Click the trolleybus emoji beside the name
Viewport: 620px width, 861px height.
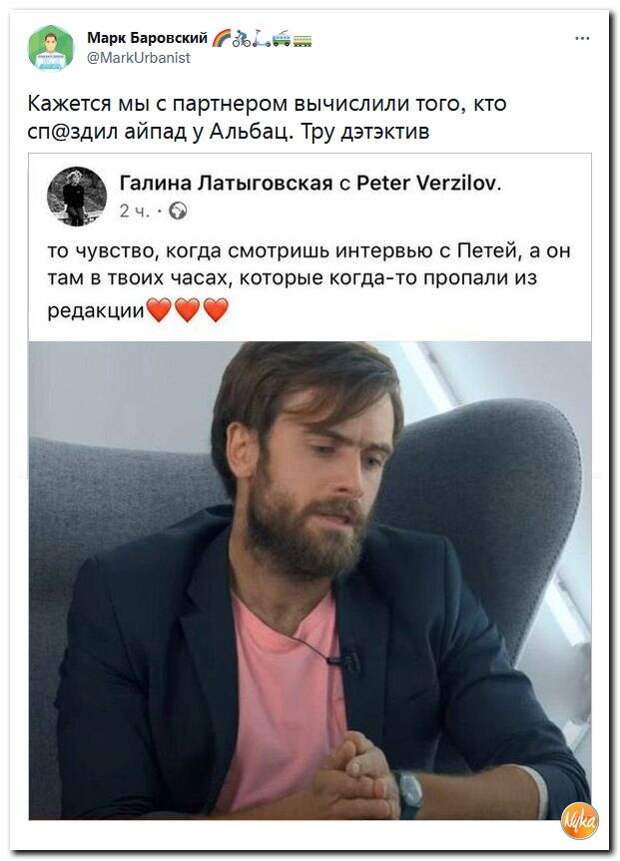282,38
